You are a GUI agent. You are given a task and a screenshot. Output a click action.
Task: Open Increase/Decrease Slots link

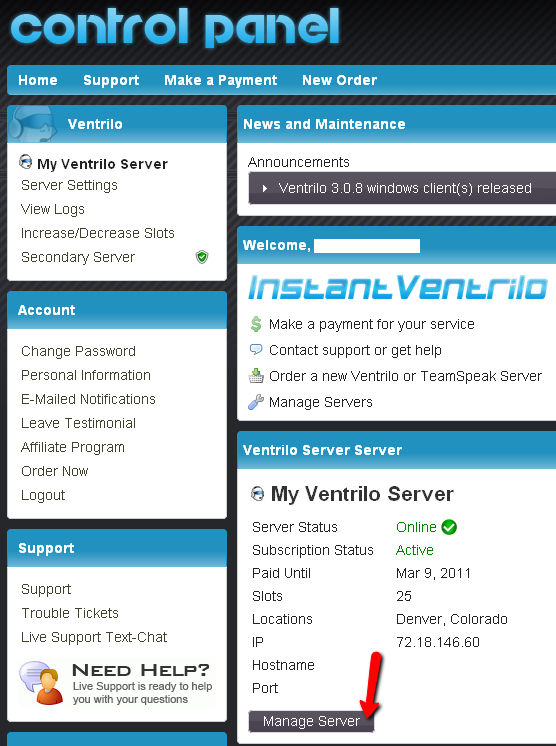point(98,233)
